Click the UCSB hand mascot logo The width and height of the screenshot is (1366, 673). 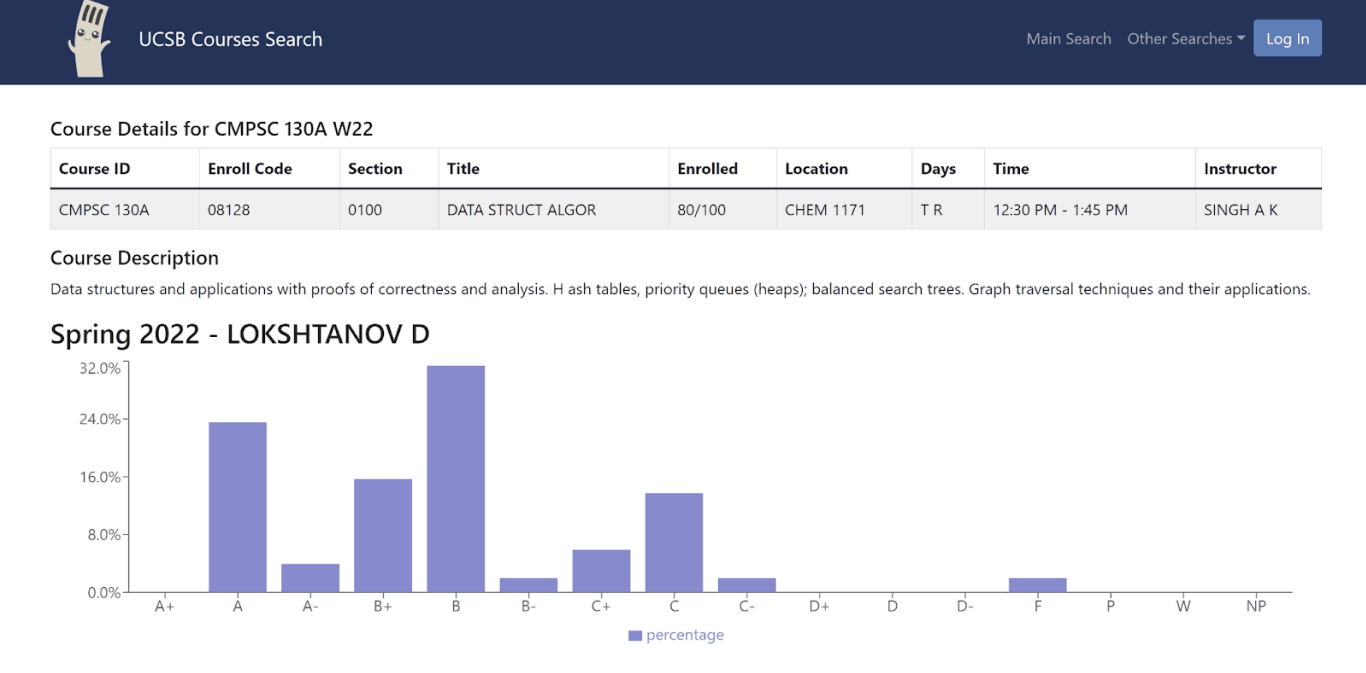pyautogui.click(x=90, y=40)
